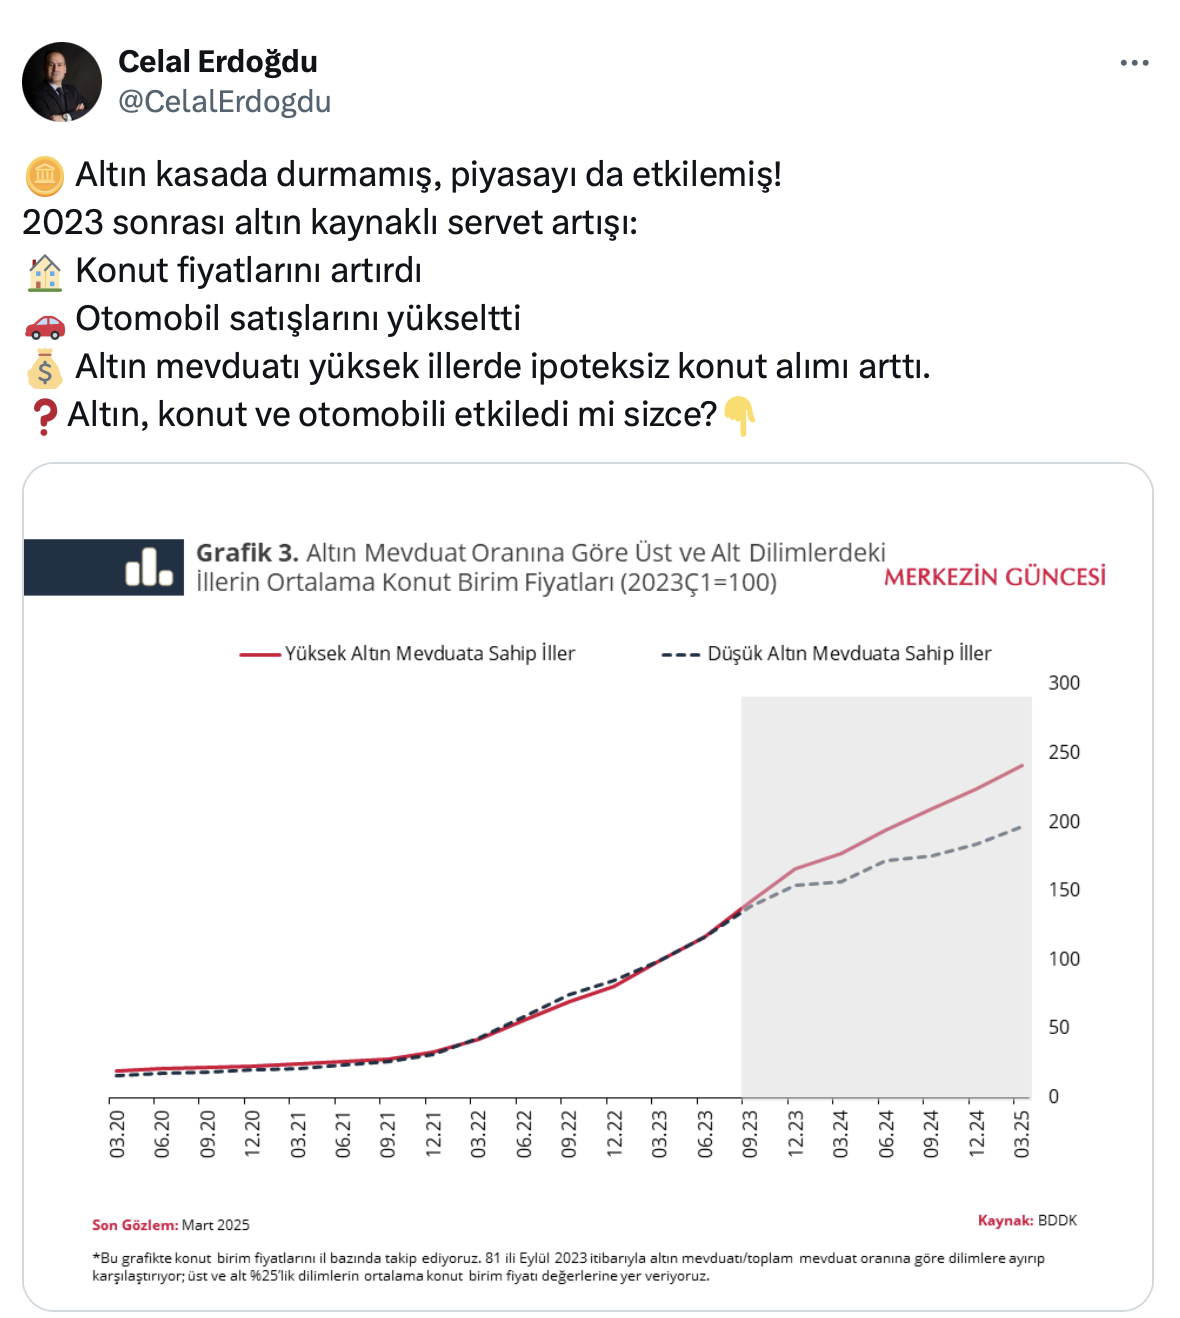Click the house emoji before 'Konut fiyatlarını'
Image resolution: width=1180 pixels, height=1318 pixels.
pos(45,271)
